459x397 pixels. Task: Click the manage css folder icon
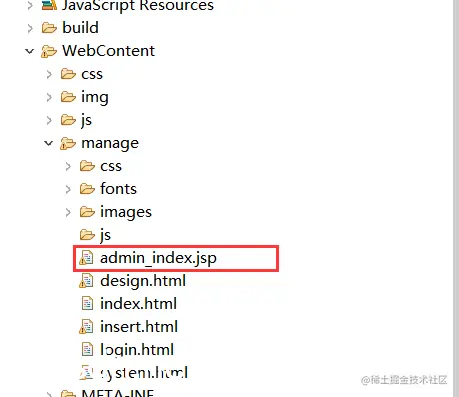pyautogui.click(x=87, y=166)
